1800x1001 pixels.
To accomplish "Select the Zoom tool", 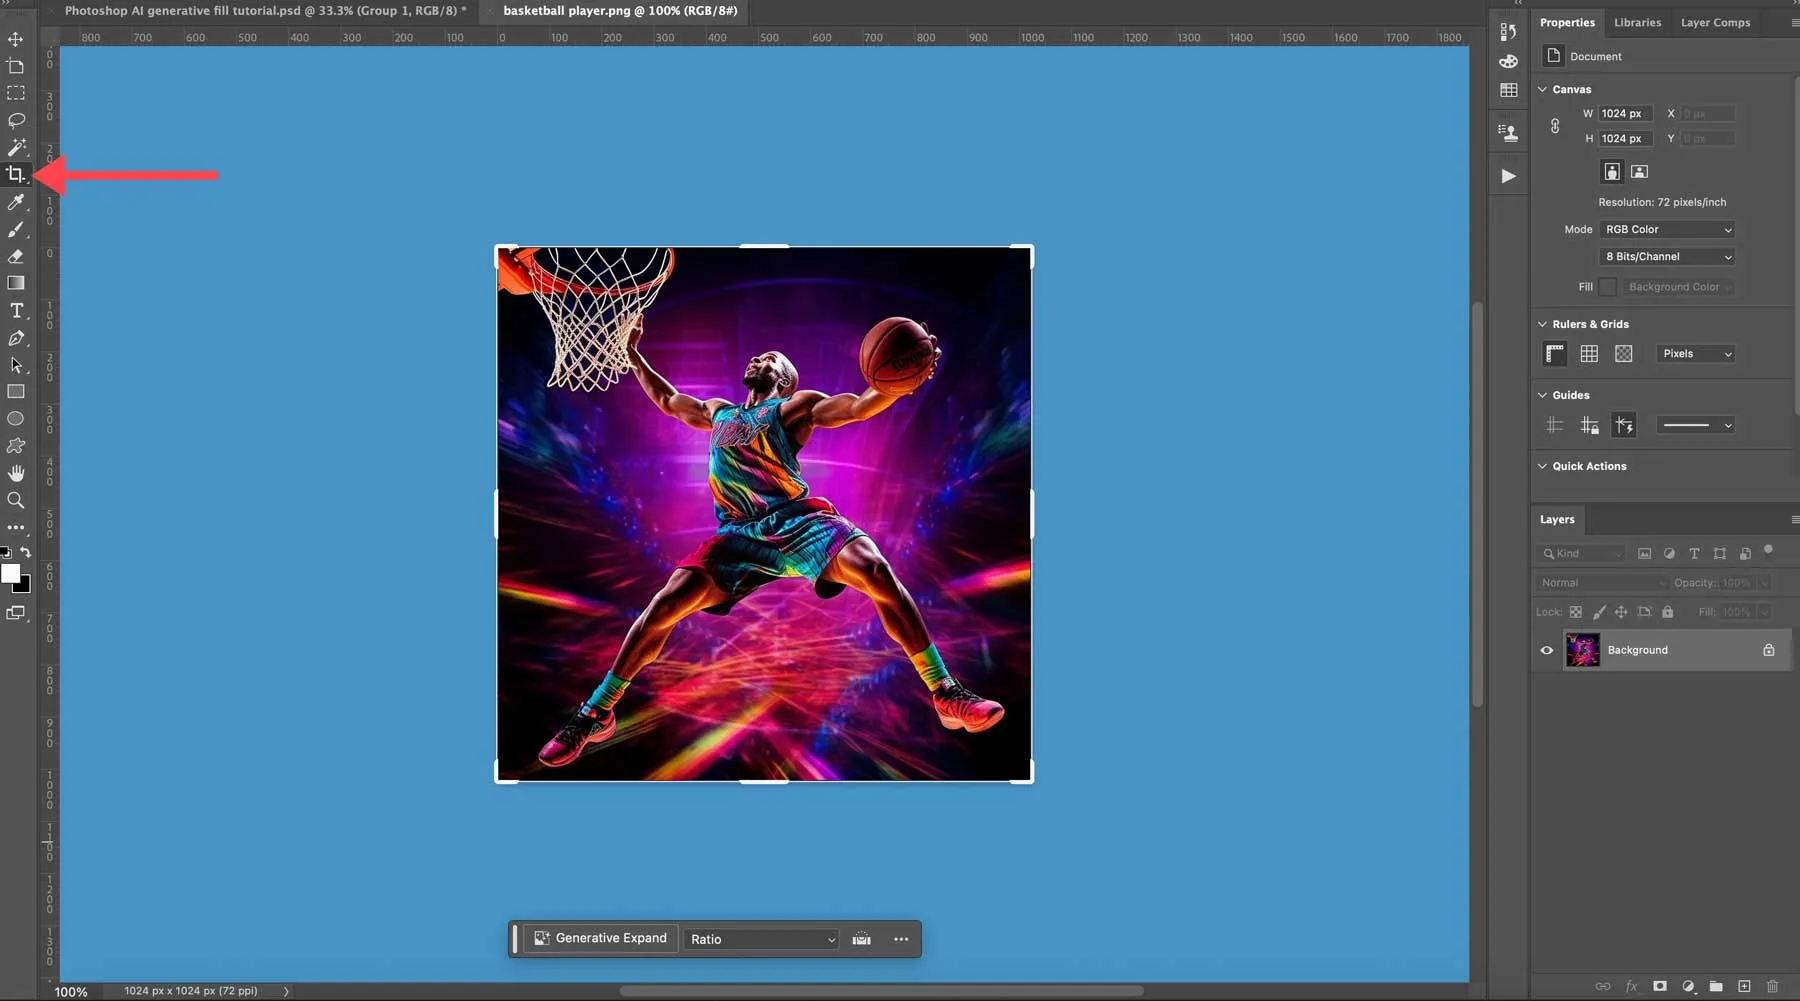I will (16, 501).
